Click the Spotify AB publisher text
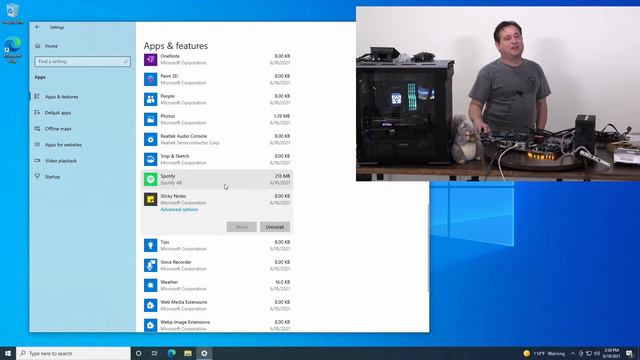 coord(171,183)
